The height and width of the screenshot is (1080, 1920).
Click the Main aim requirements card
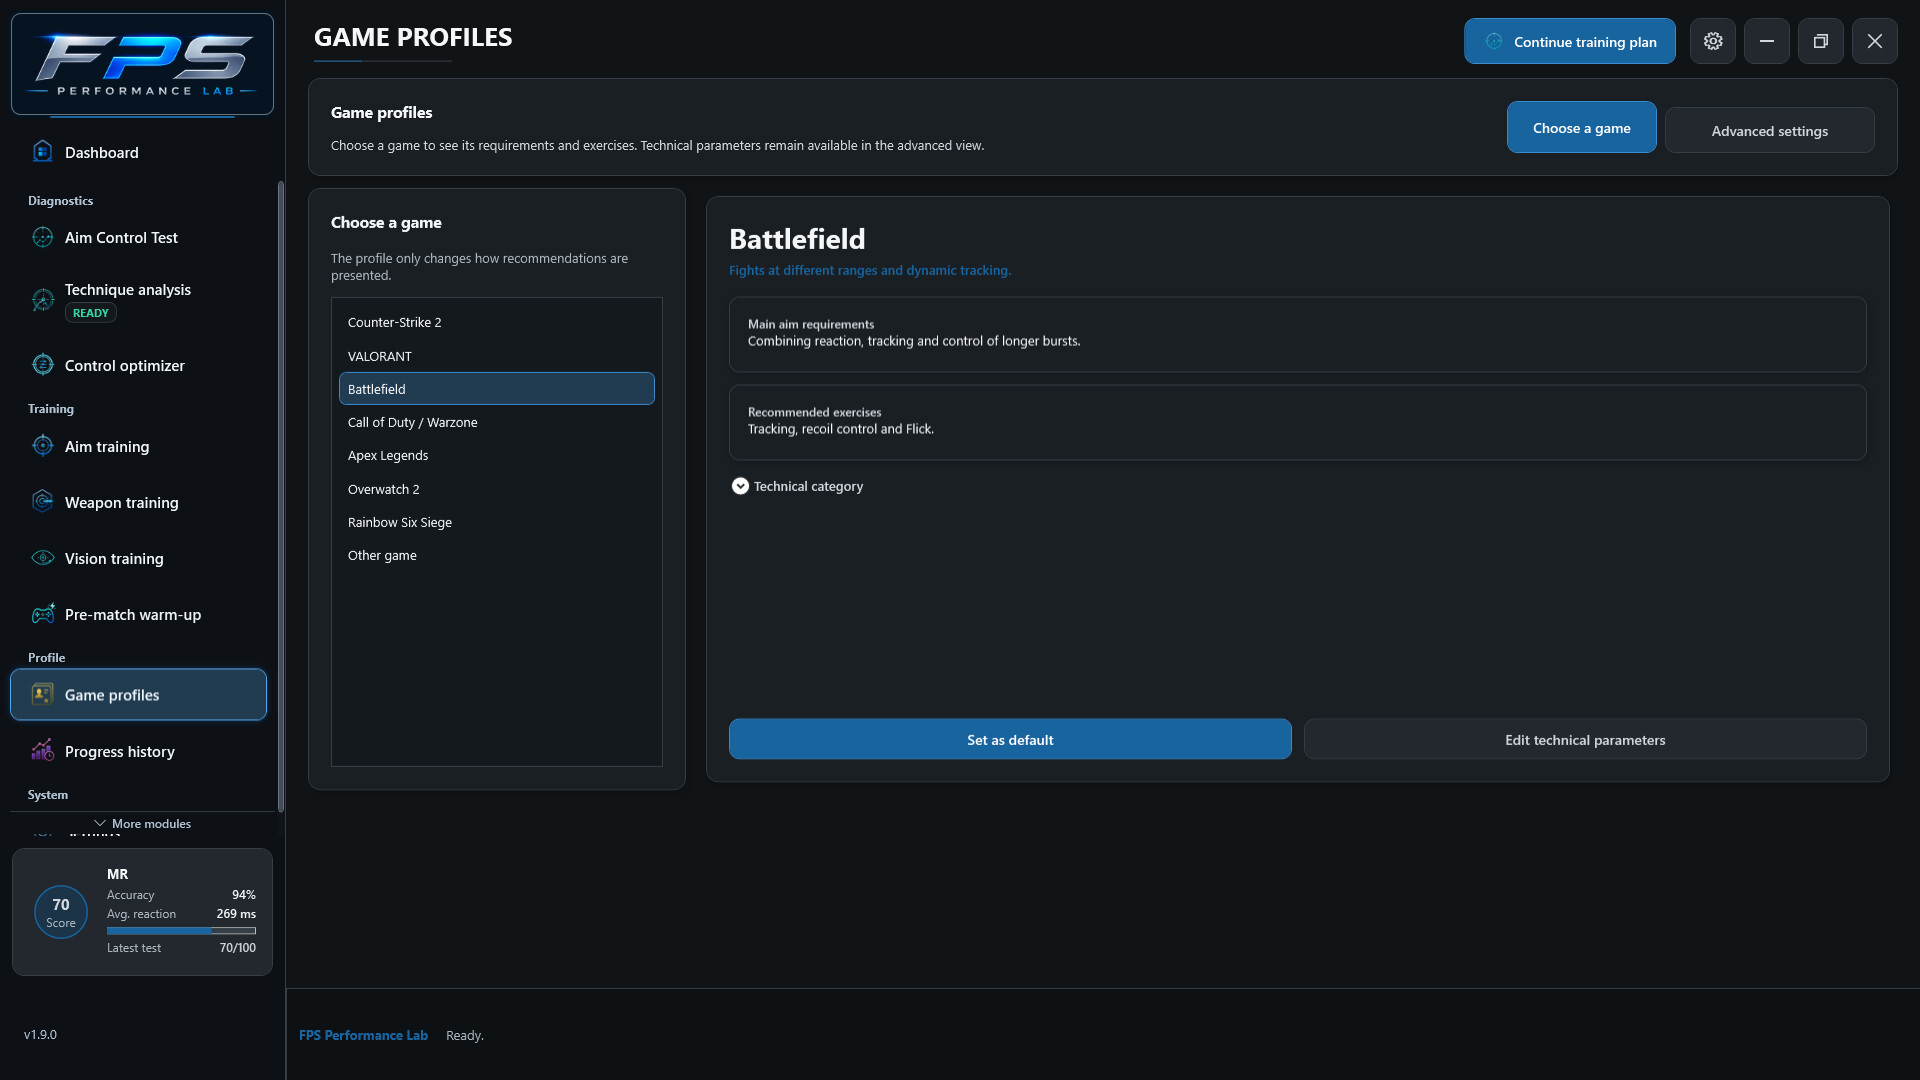pos(1297,334)
